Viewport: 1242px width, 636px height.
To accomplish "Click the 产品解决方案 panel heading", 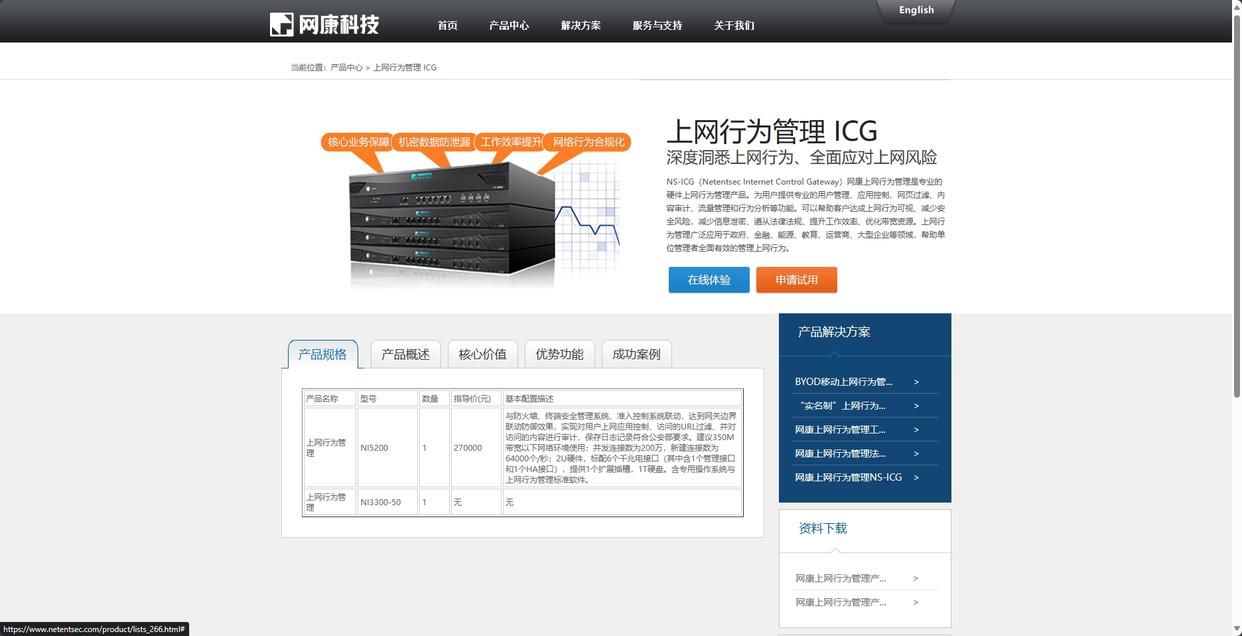I will tap(834, 332).
